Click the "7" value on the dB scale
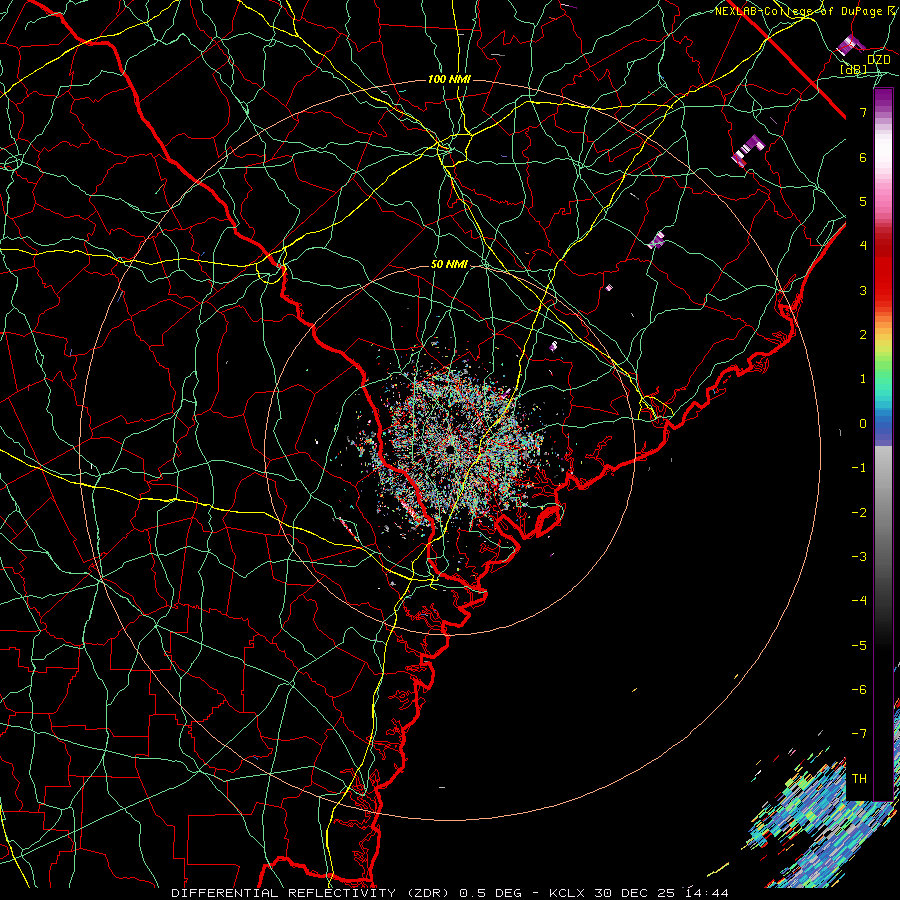Image resolution: width=900 pixels, height=900 pixels. click(x=863, y=112)
